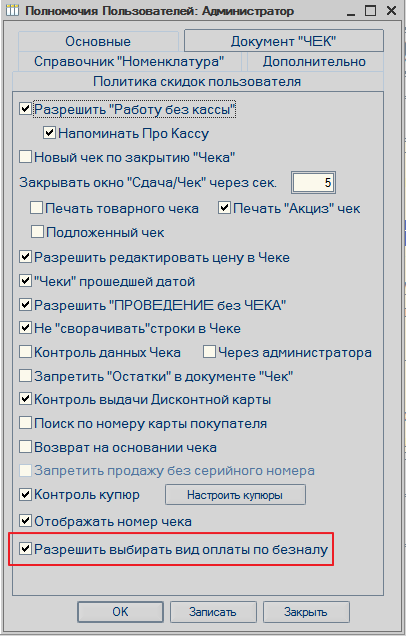The height and width of the screenshot is (636, 406).
Task: Check the Подложенный чек option
Action: tap(37, 232)
